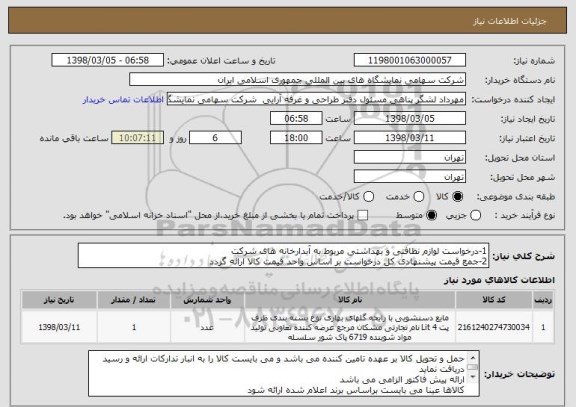Click the نام دستگاه خریدار field
Viewport: 576px width, 407px height.
pyautogui.click(x=298, y=80)
